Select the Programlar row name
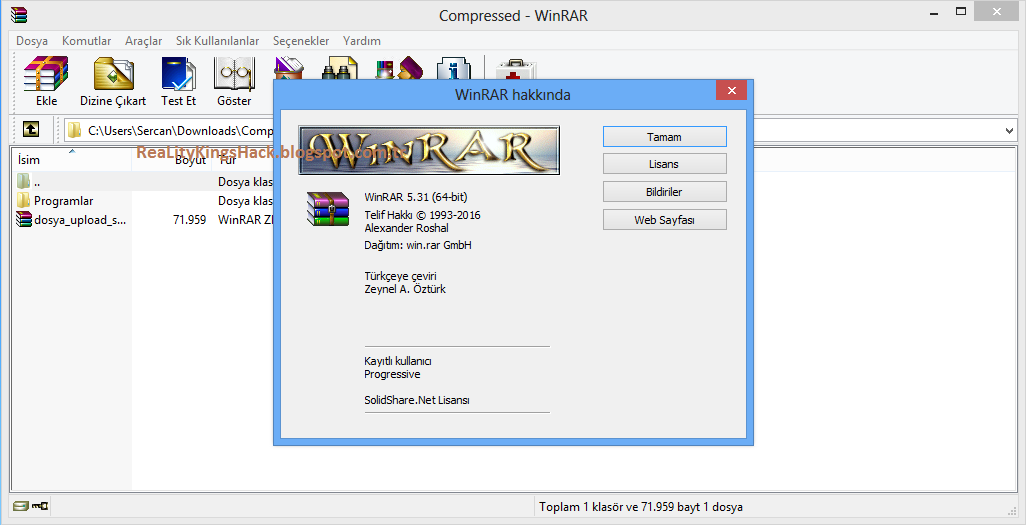The height and width of the screenshot is (525, 1026). click(63, 201)
